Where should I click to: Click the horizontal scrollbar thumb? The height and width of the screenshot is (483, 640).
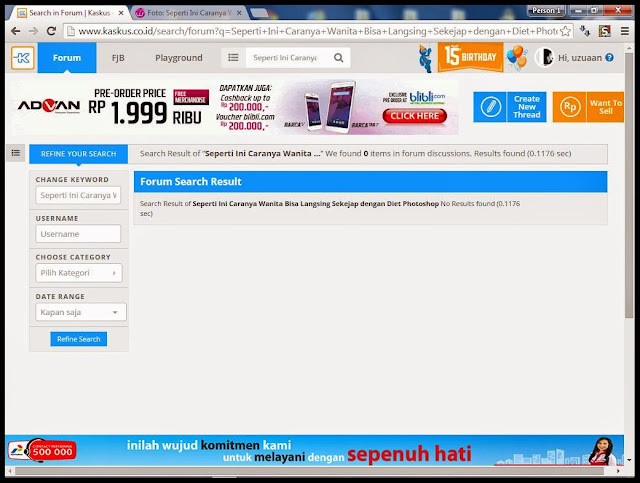(309, 471)
